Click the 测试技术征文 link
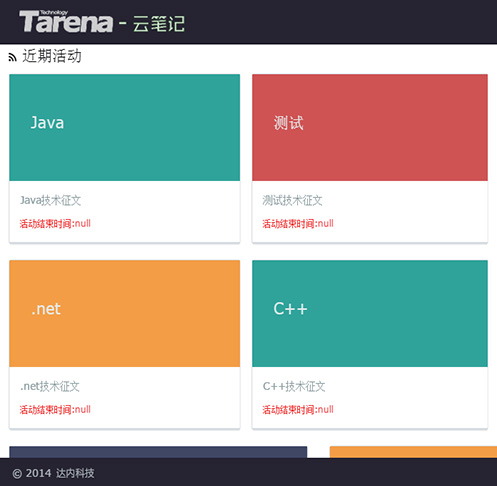Screen dimensions: 497x486 [292, 200]
